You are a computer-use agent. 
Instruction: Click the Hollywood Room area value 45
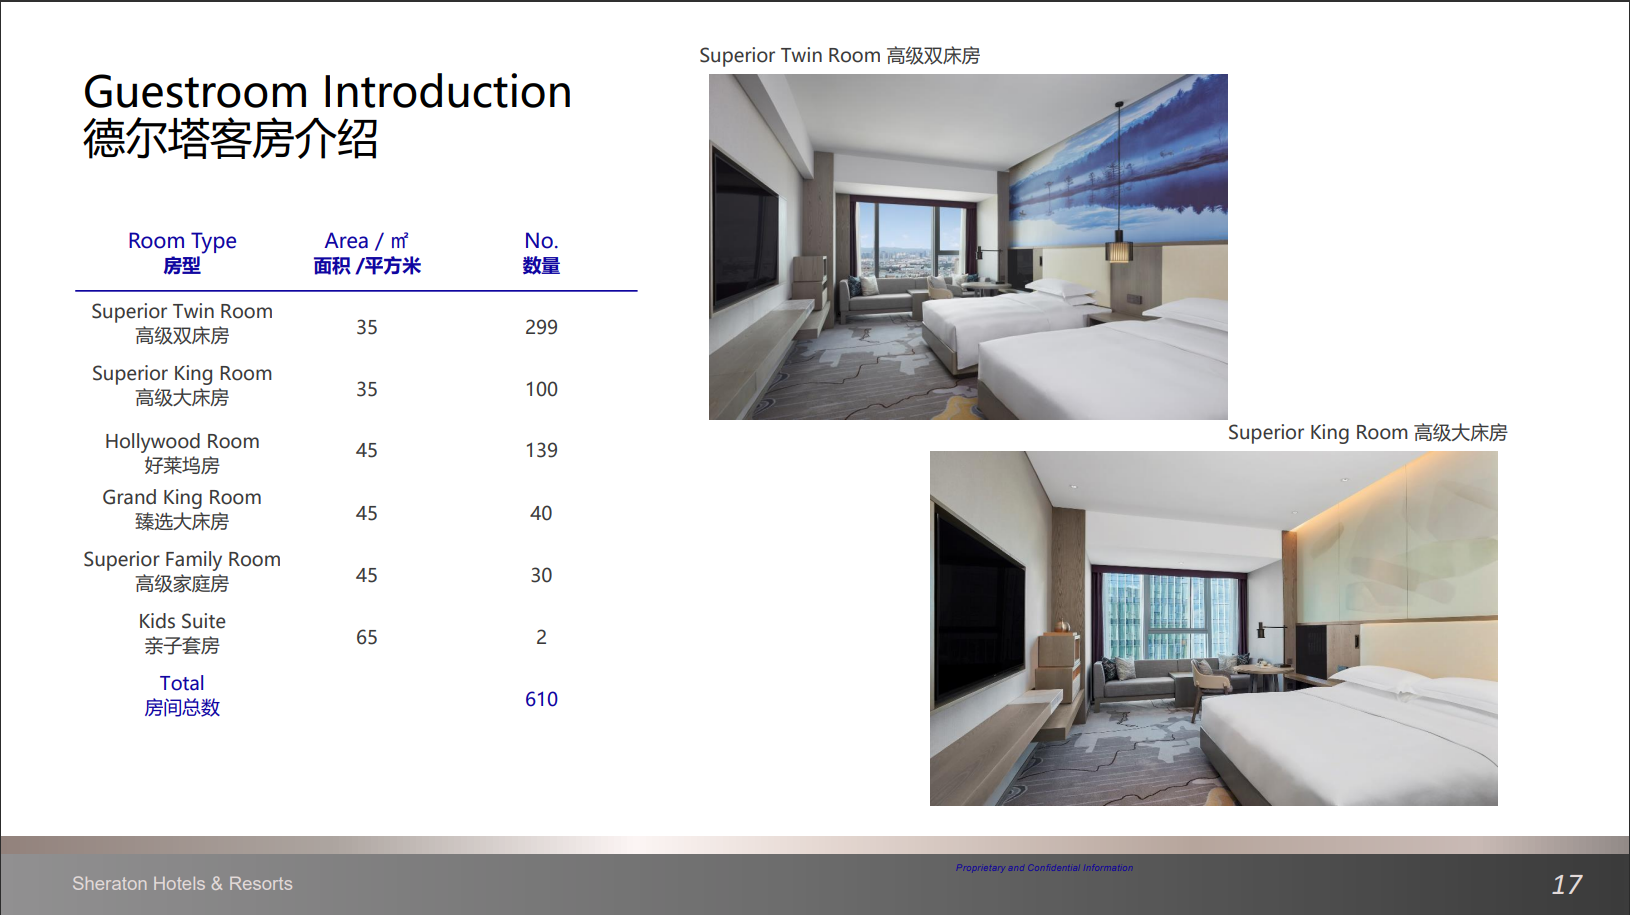[367, 450]
